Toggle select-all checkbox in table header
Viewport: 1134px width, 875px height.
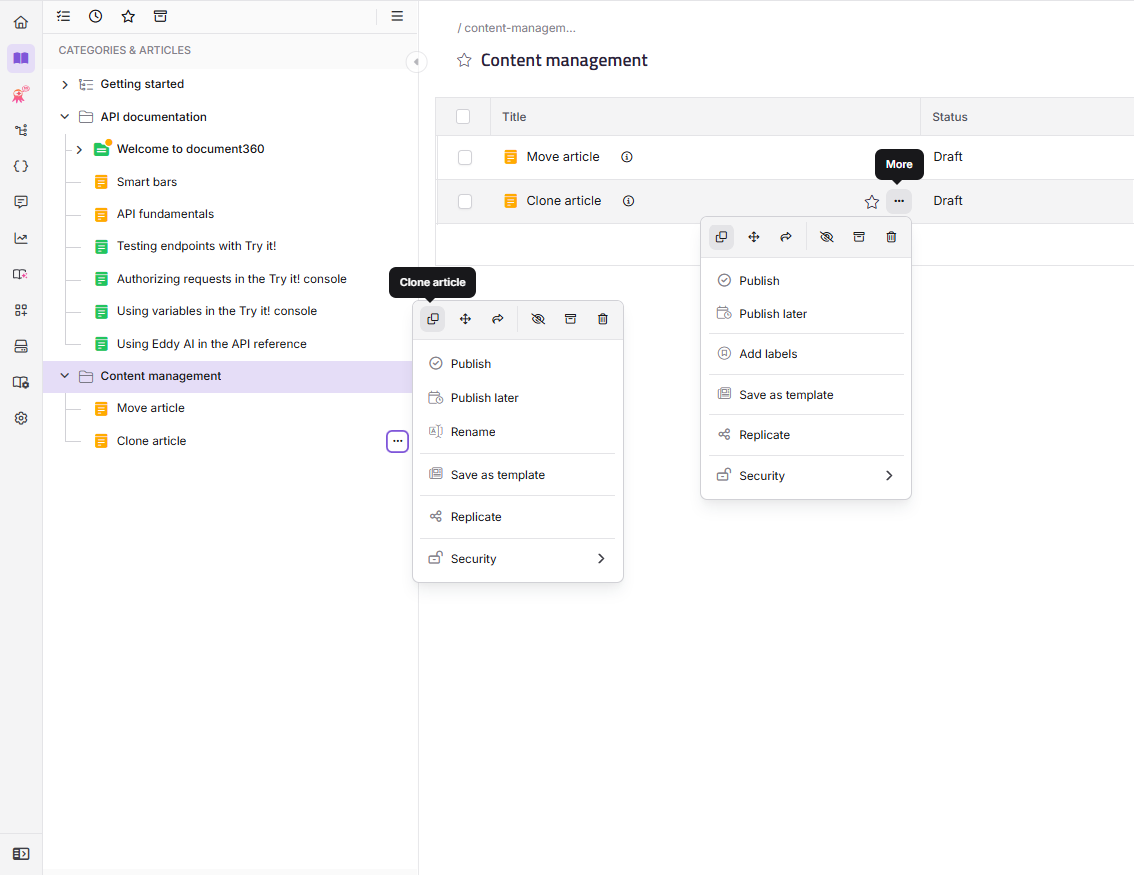click(x=463, y=116)
